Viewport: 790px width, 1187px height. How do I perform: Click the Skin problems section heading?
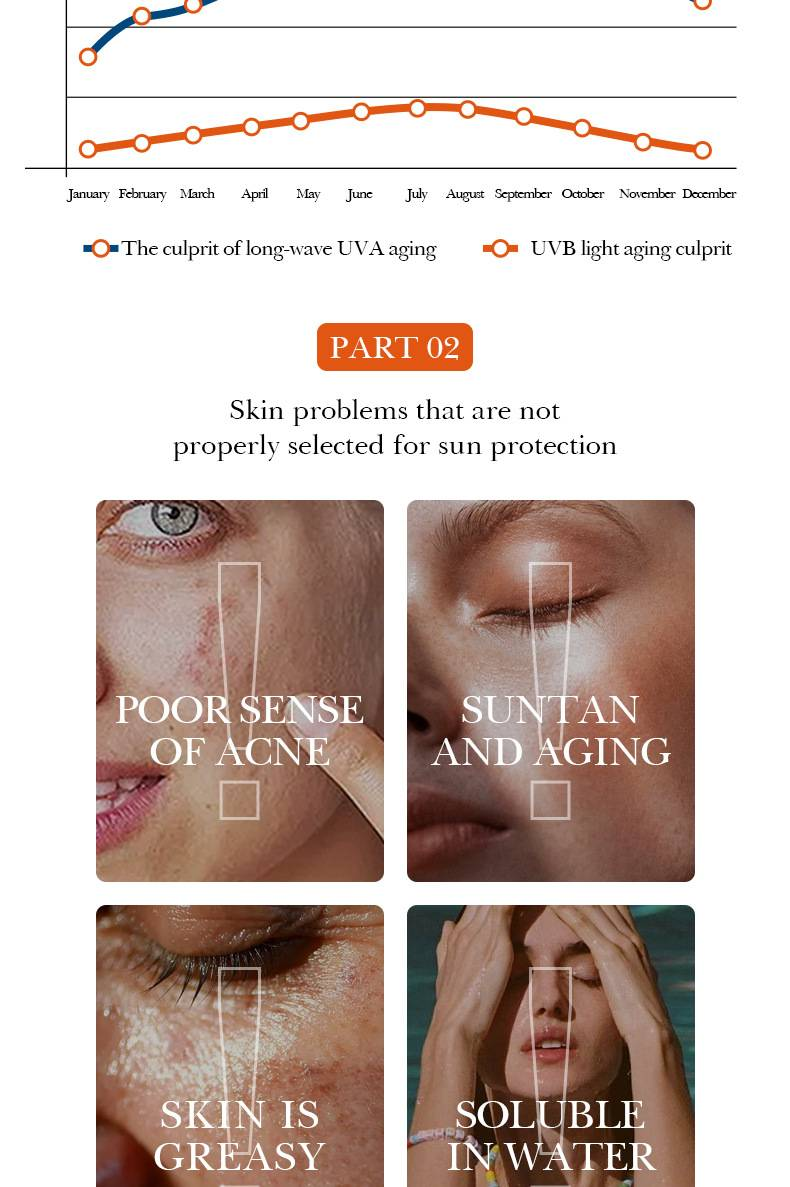394,428
